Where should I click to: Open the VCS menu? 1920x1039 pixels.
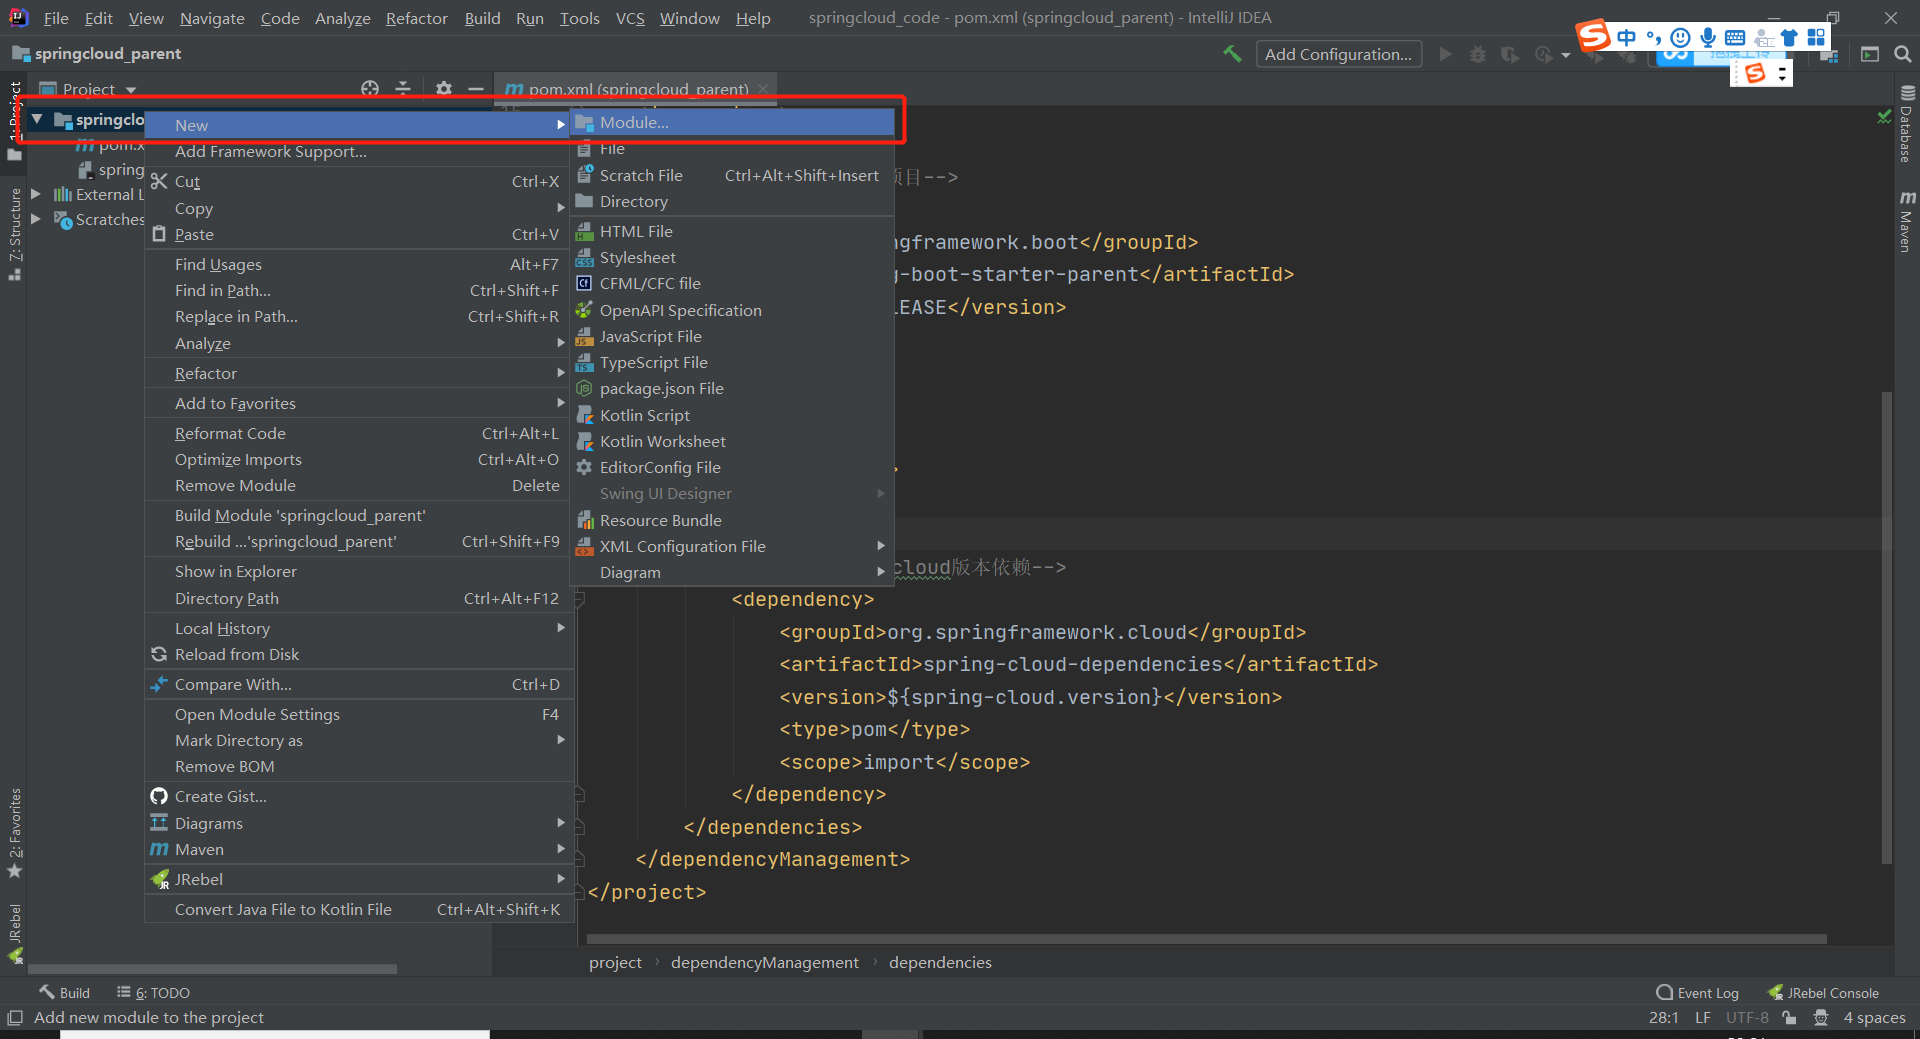point(630,18)
